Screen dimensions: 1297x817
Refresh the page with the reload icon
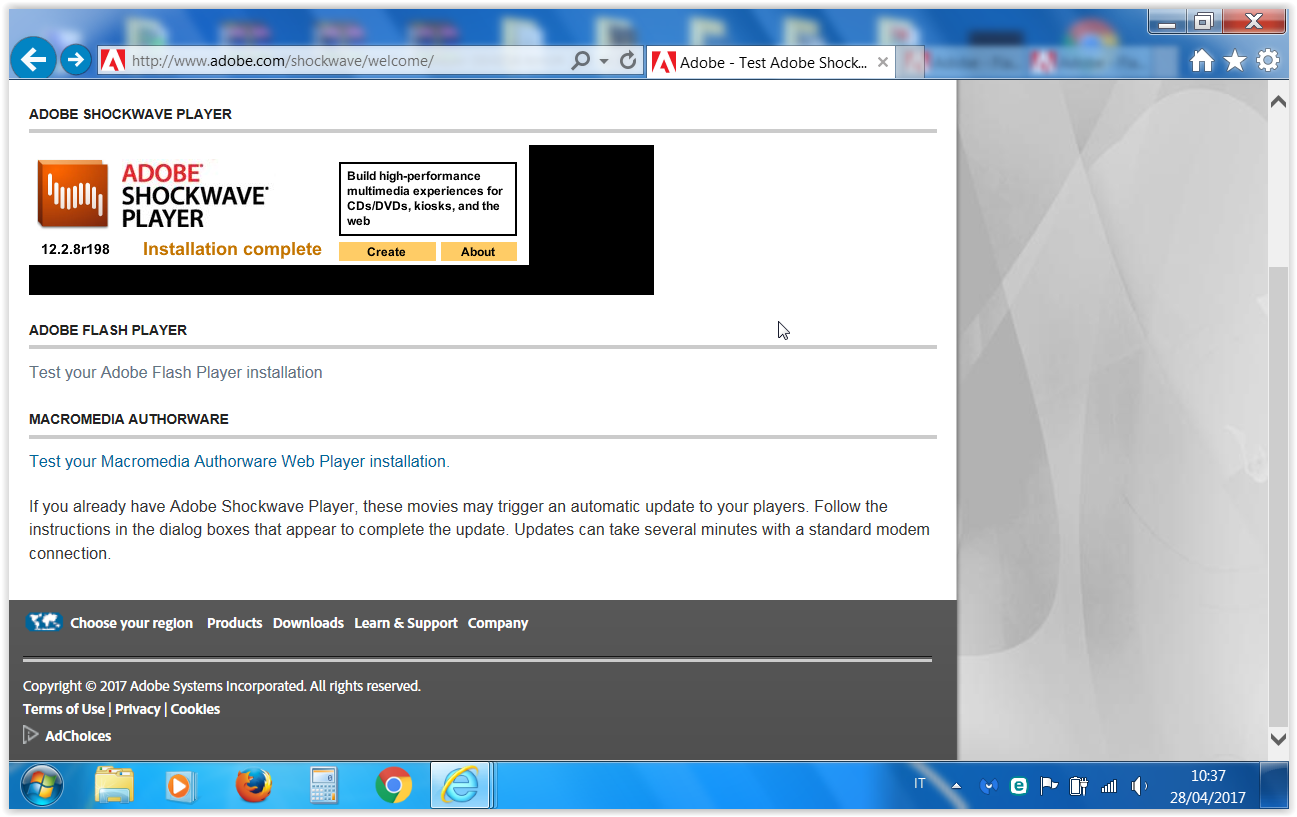coord(628,61)
